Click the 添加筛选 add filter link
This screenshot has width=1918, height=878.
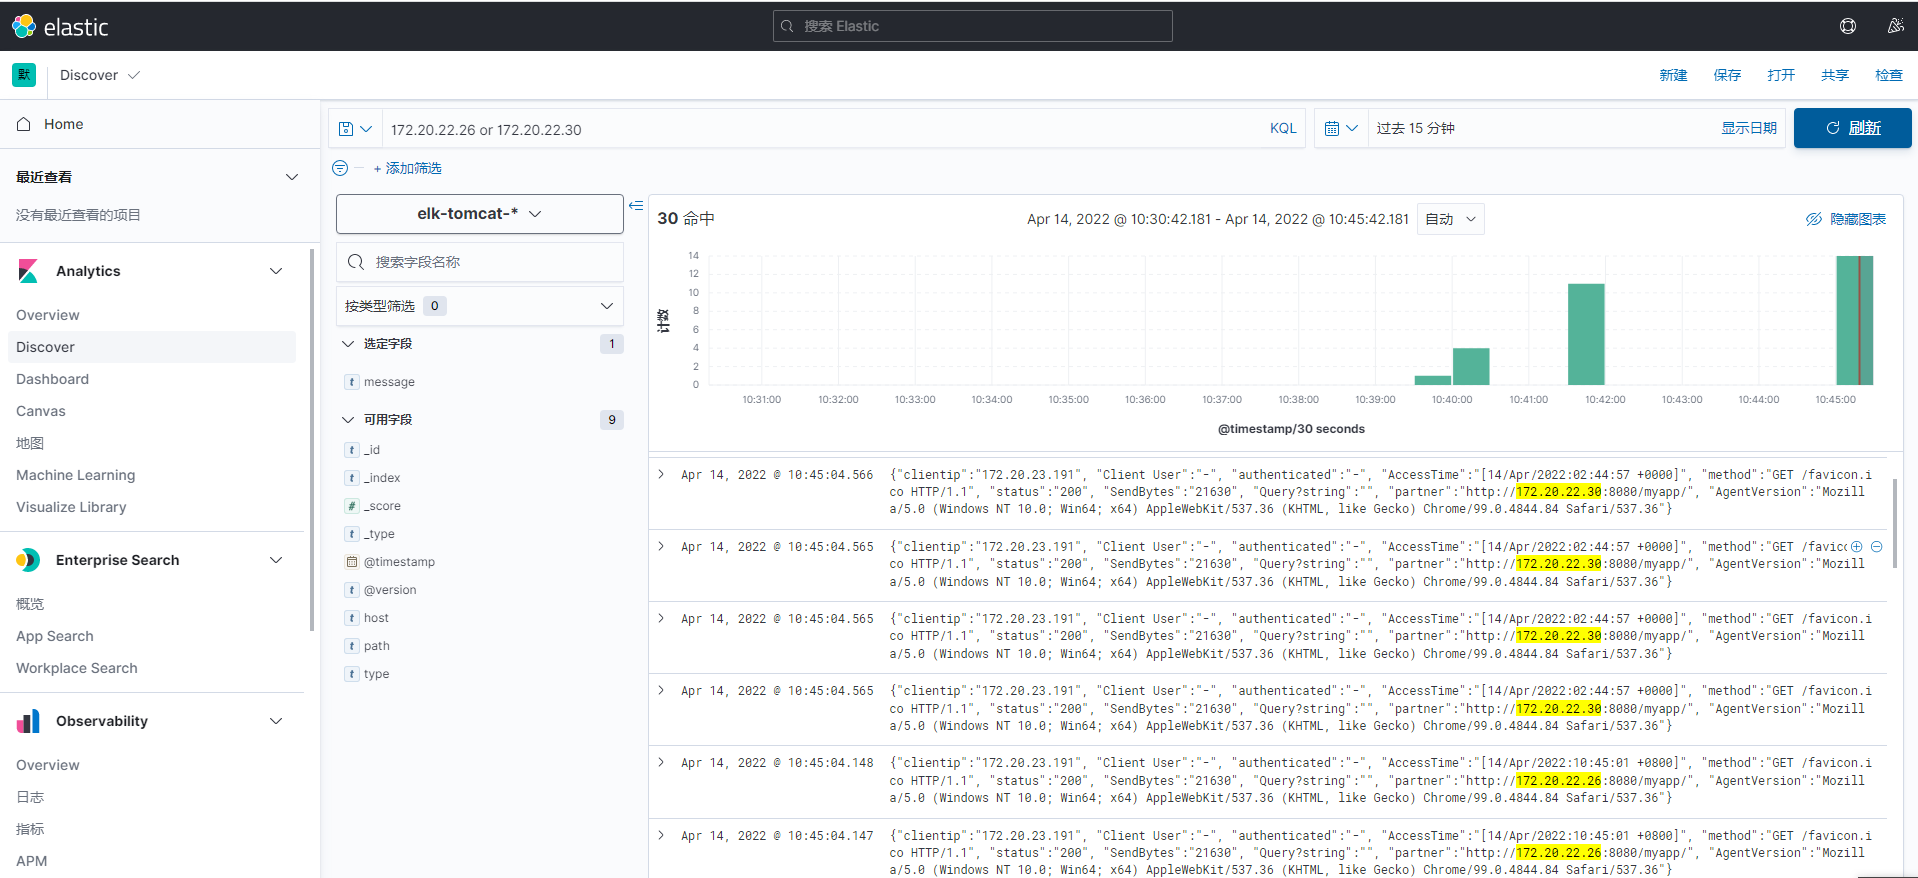(408, 168)
